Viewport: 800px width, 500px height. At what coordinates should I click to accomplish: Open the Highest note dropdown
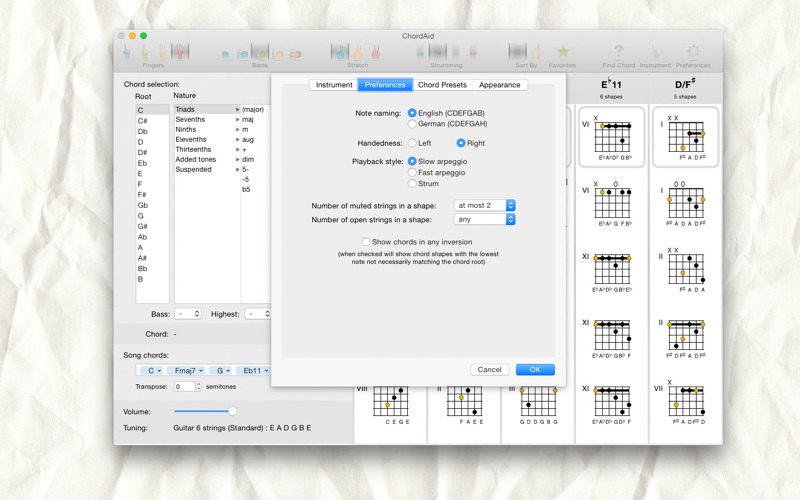tap(258, 314)
